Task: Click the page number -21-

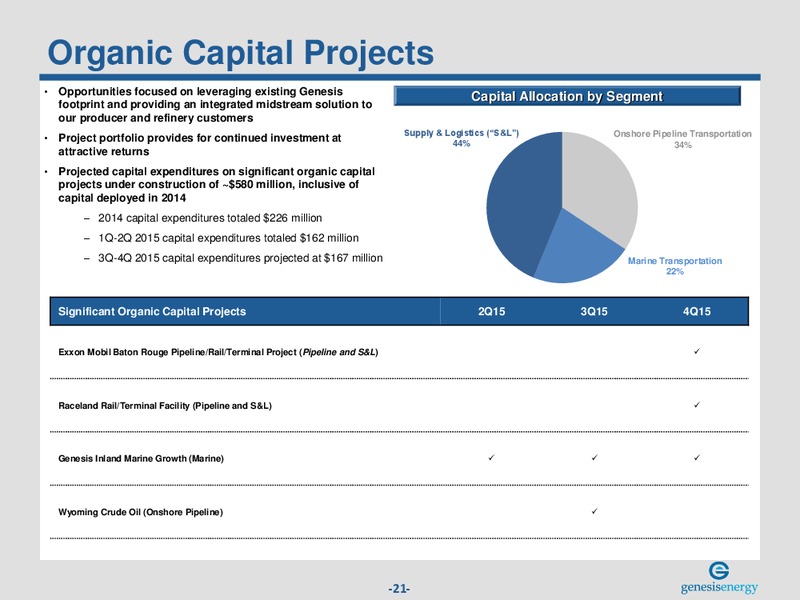Action: [399, 589]
